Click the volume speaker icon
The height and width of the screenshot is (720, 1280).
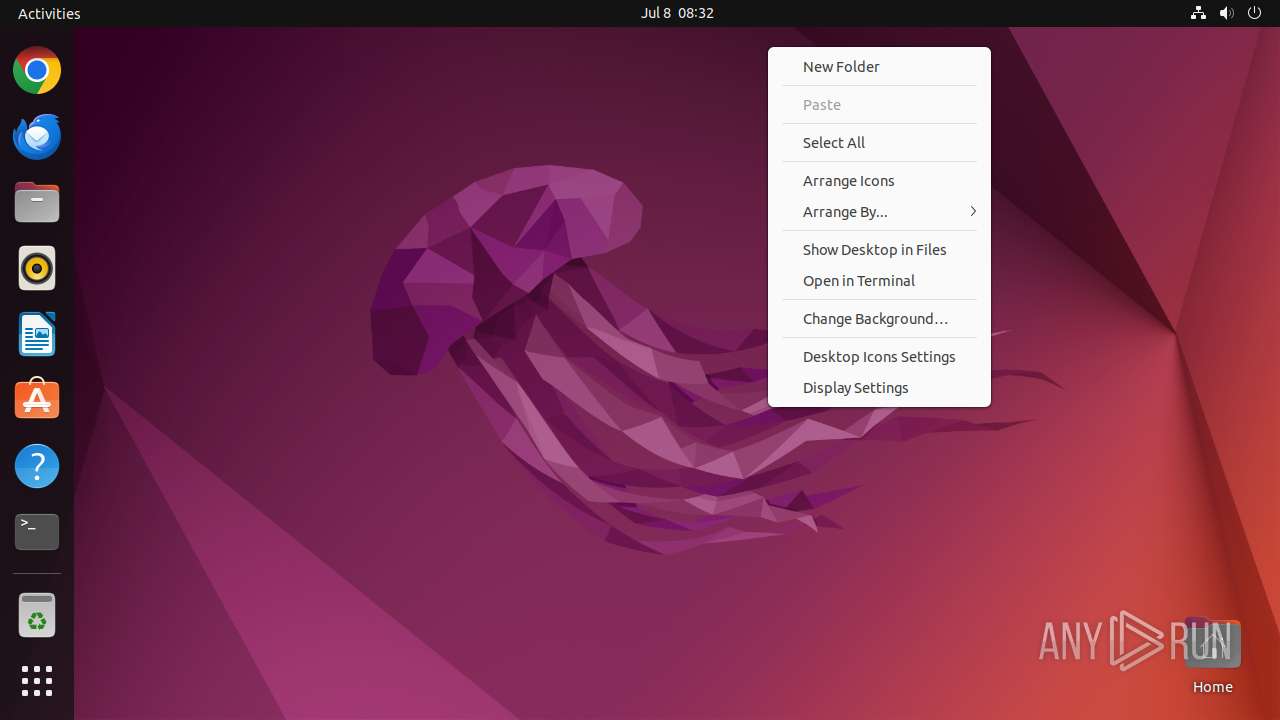[x=1227, y=13]
